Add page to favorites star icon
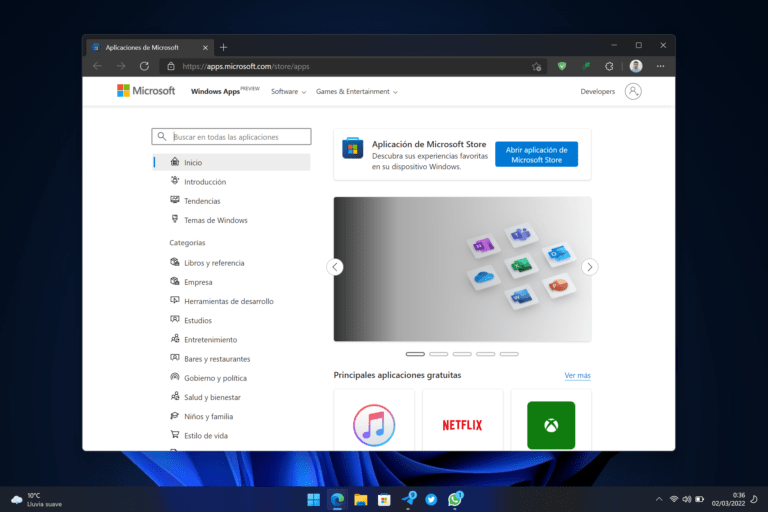Screen dimensions: 768x512 pyautogui.click(x=536, y=66)
